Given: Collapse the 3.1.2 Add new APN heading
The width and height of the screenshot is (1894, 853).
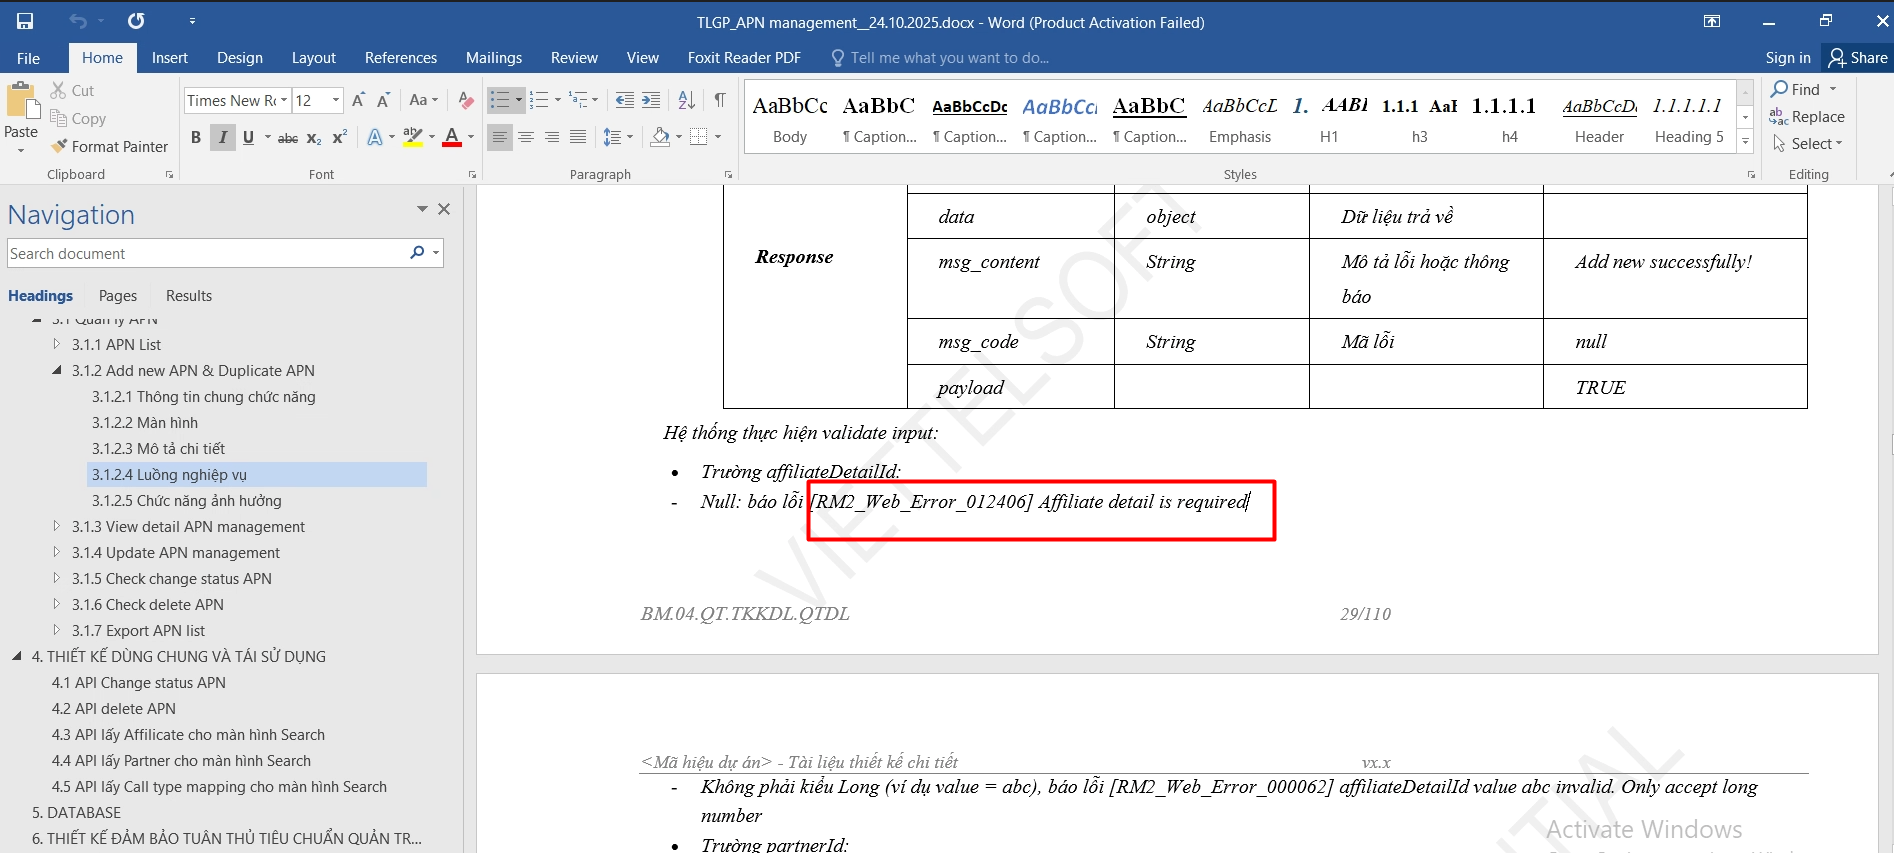Looking at the screenshot, I should pyautogui.click(x=57, y=370).
